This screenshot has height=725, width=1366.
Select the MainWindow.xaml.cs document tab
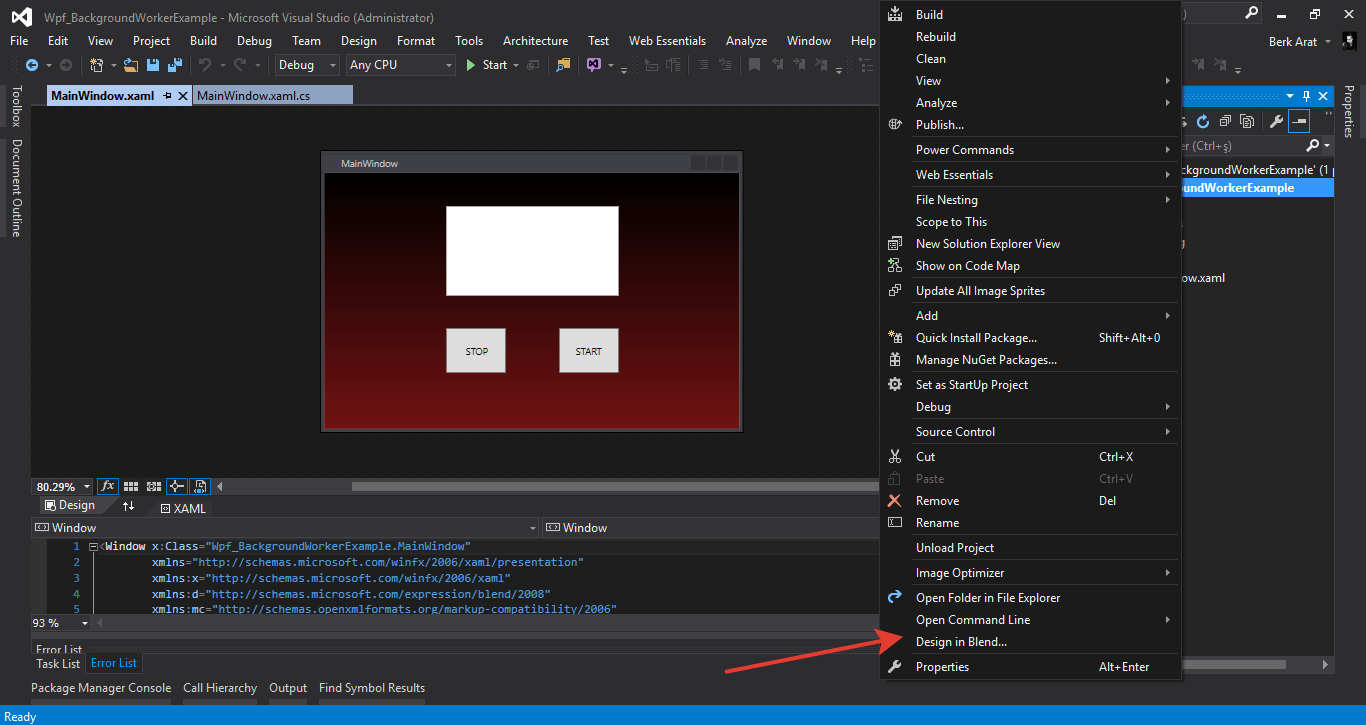pos(274,96)
